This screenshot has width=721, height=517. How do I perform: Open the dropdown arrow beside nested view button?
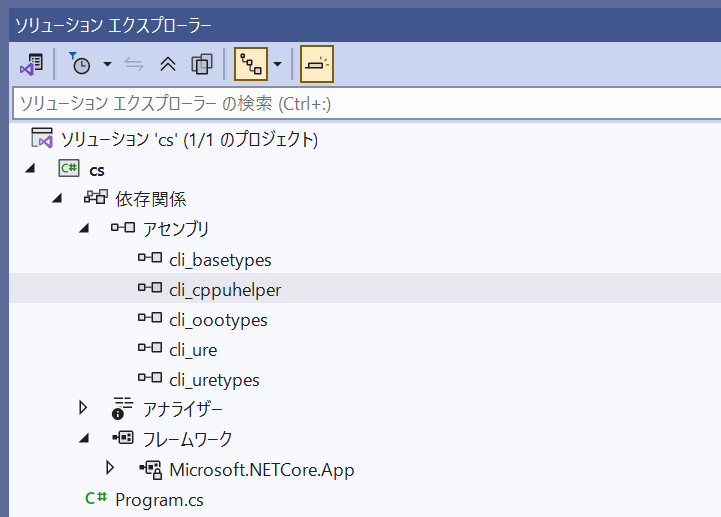[277, 65]
